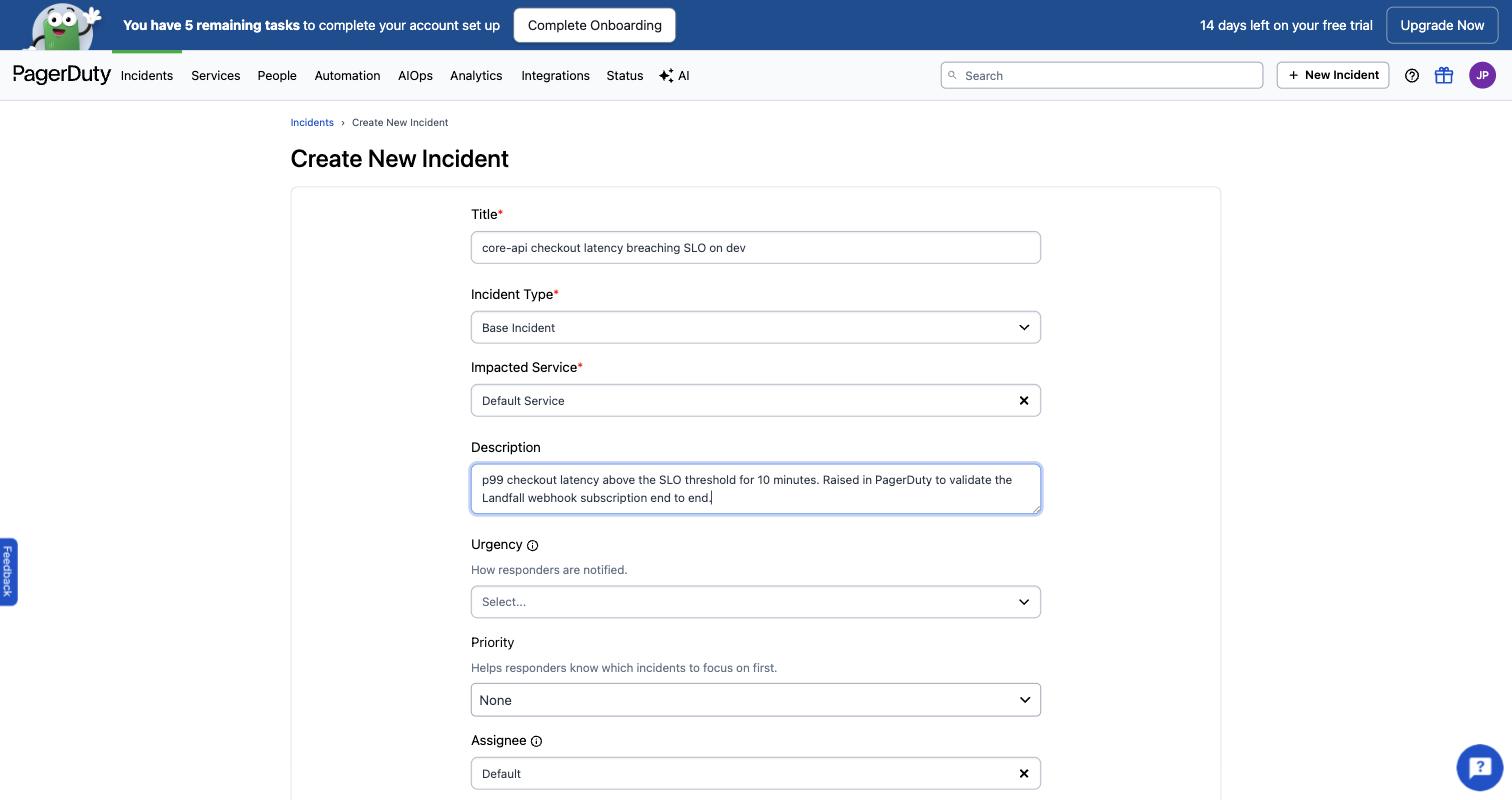Open the Assignee combo box
The height and width of the screenshot is (800, 1512).
point(756,773)
